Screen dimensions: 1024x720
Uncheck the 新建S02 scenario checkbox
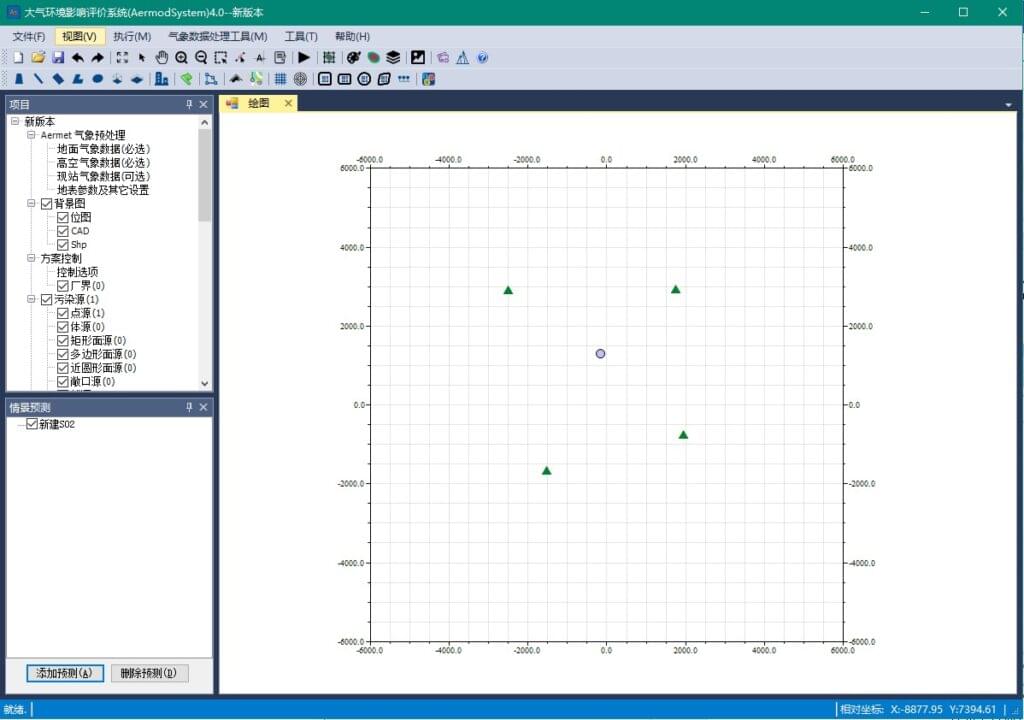(32, 424)
